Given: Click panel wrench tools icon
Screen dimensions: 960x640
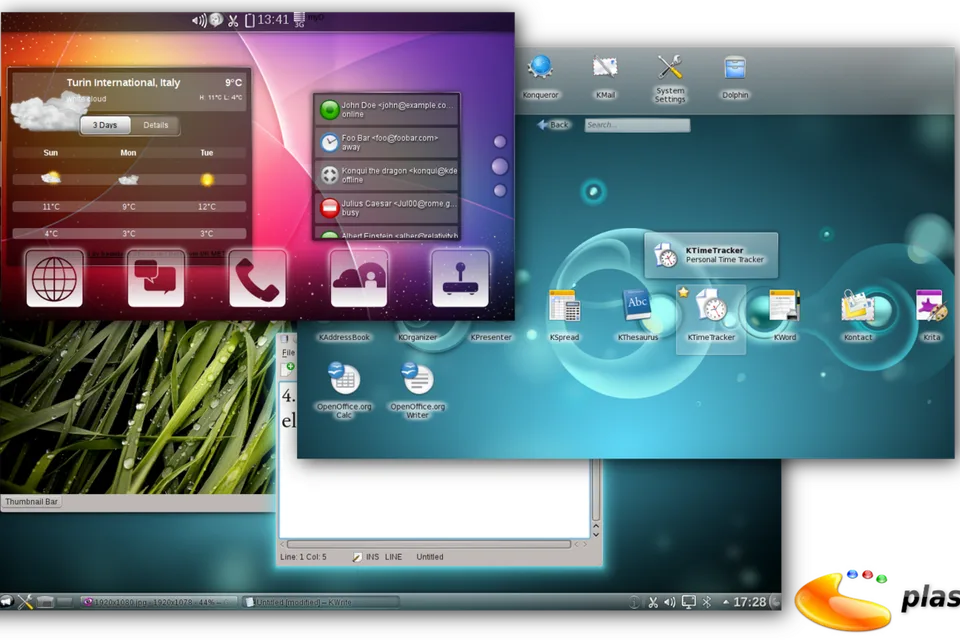Looking at the screenshot, I should pyautogui.click(x=25, y=602).
